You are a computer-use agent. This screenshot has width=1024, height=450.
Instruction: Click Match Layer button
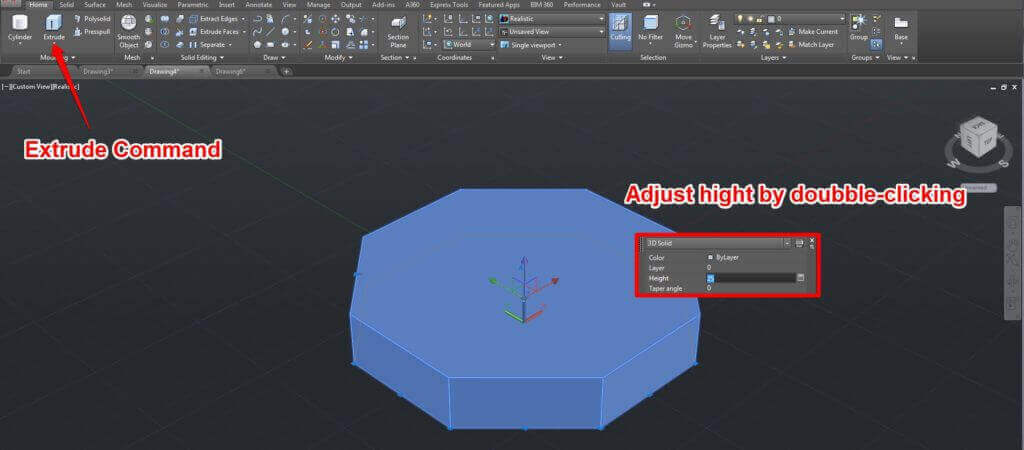[x=812, y=44]
